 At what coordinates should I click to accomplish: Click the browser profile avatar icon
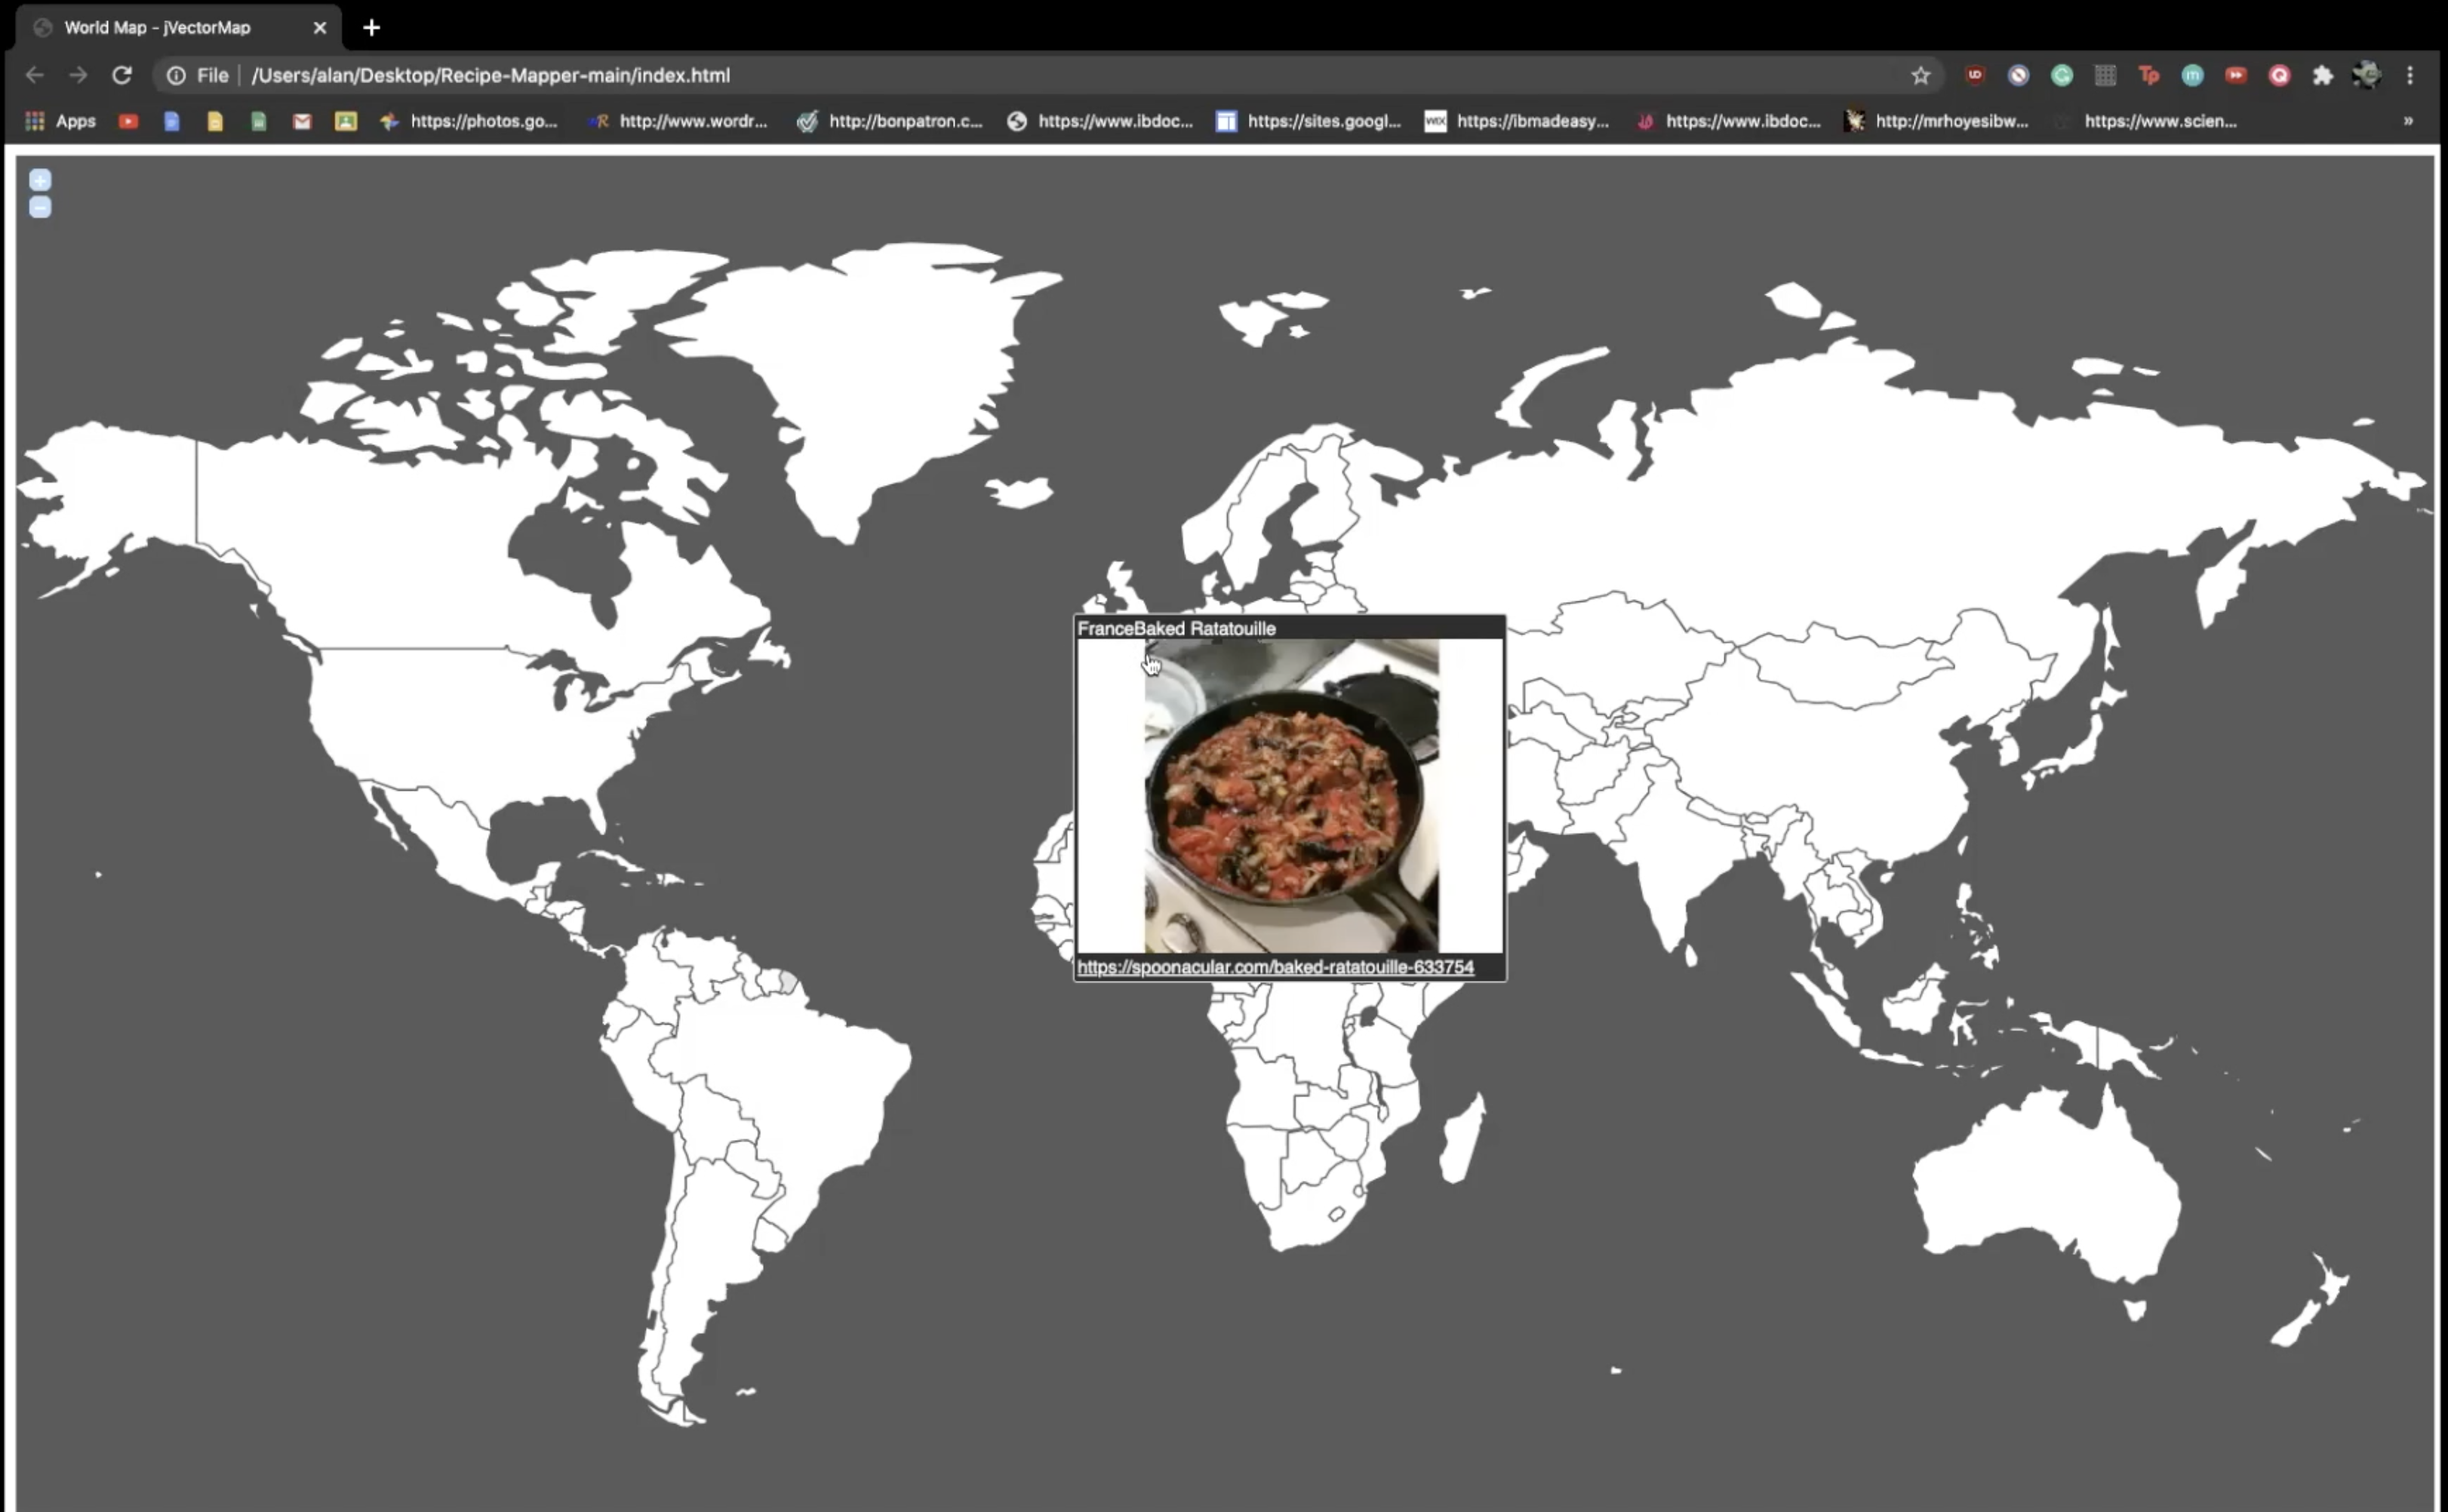[x=2367, y=75]
